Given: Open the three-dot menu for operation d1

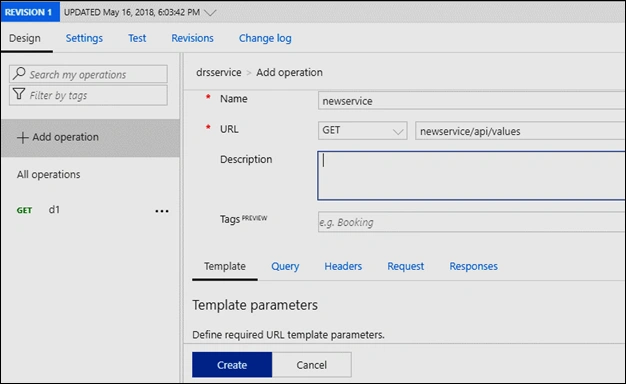Looking at the screenshot, I should click(x=162, y=211).
